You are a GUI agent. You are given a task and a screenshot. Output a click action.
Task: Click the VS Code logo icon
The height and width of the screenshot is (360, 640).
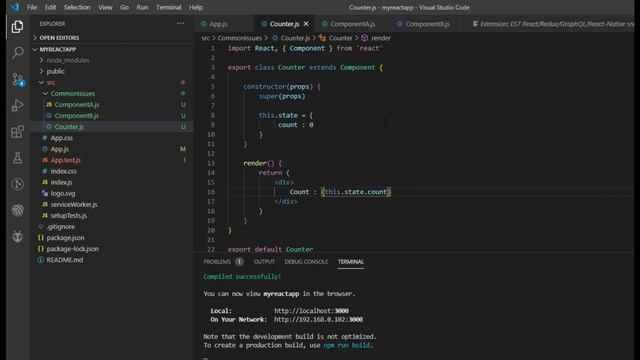tap(15, 7)
